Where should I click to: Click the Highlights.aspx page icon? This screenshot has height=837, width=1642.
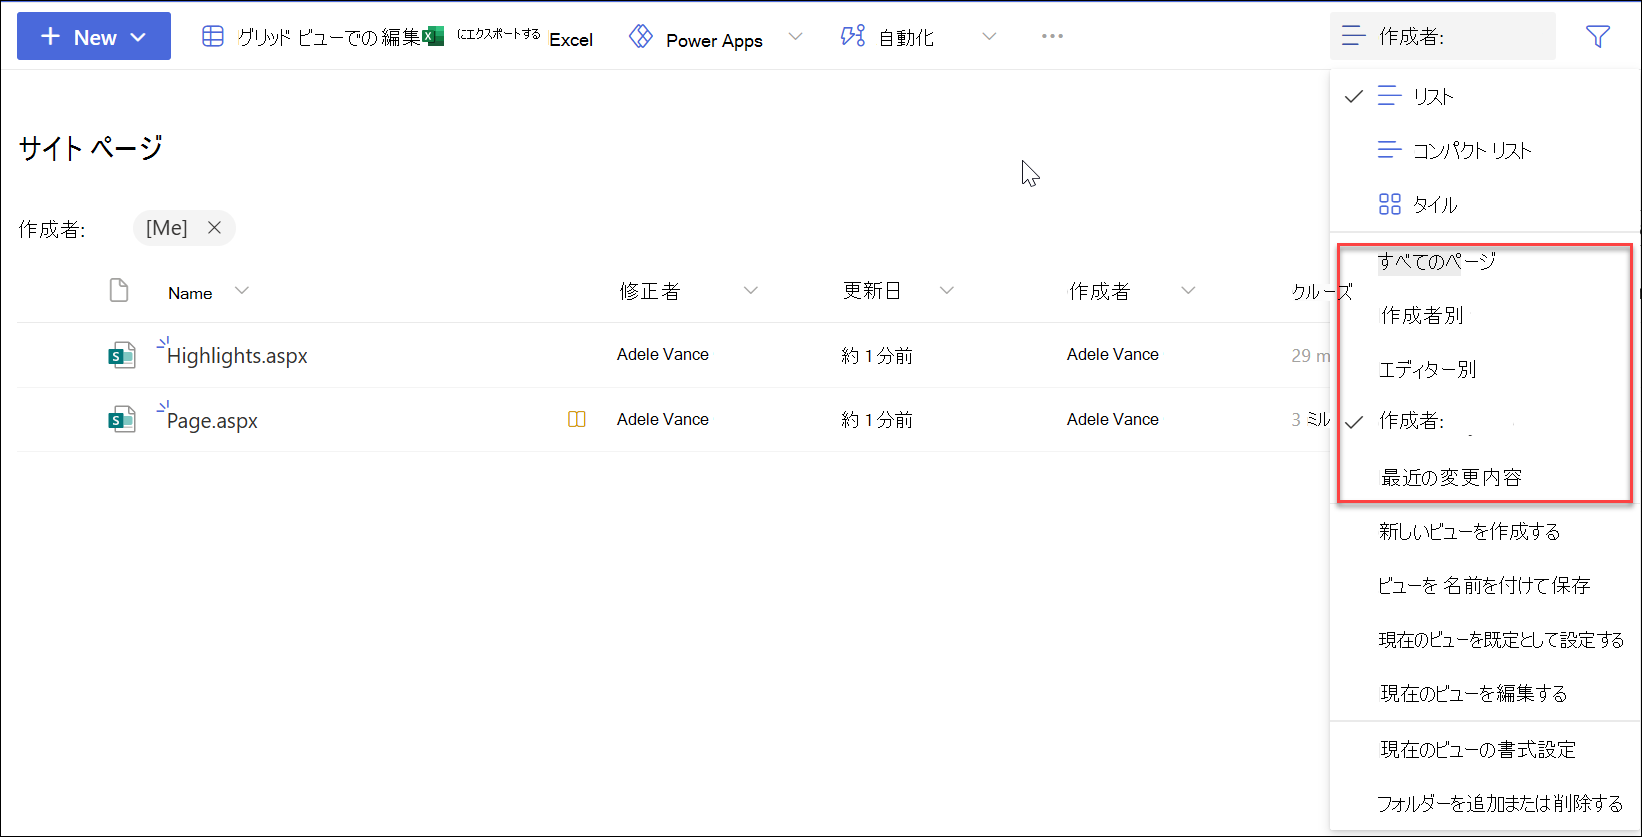pos(122,355)
